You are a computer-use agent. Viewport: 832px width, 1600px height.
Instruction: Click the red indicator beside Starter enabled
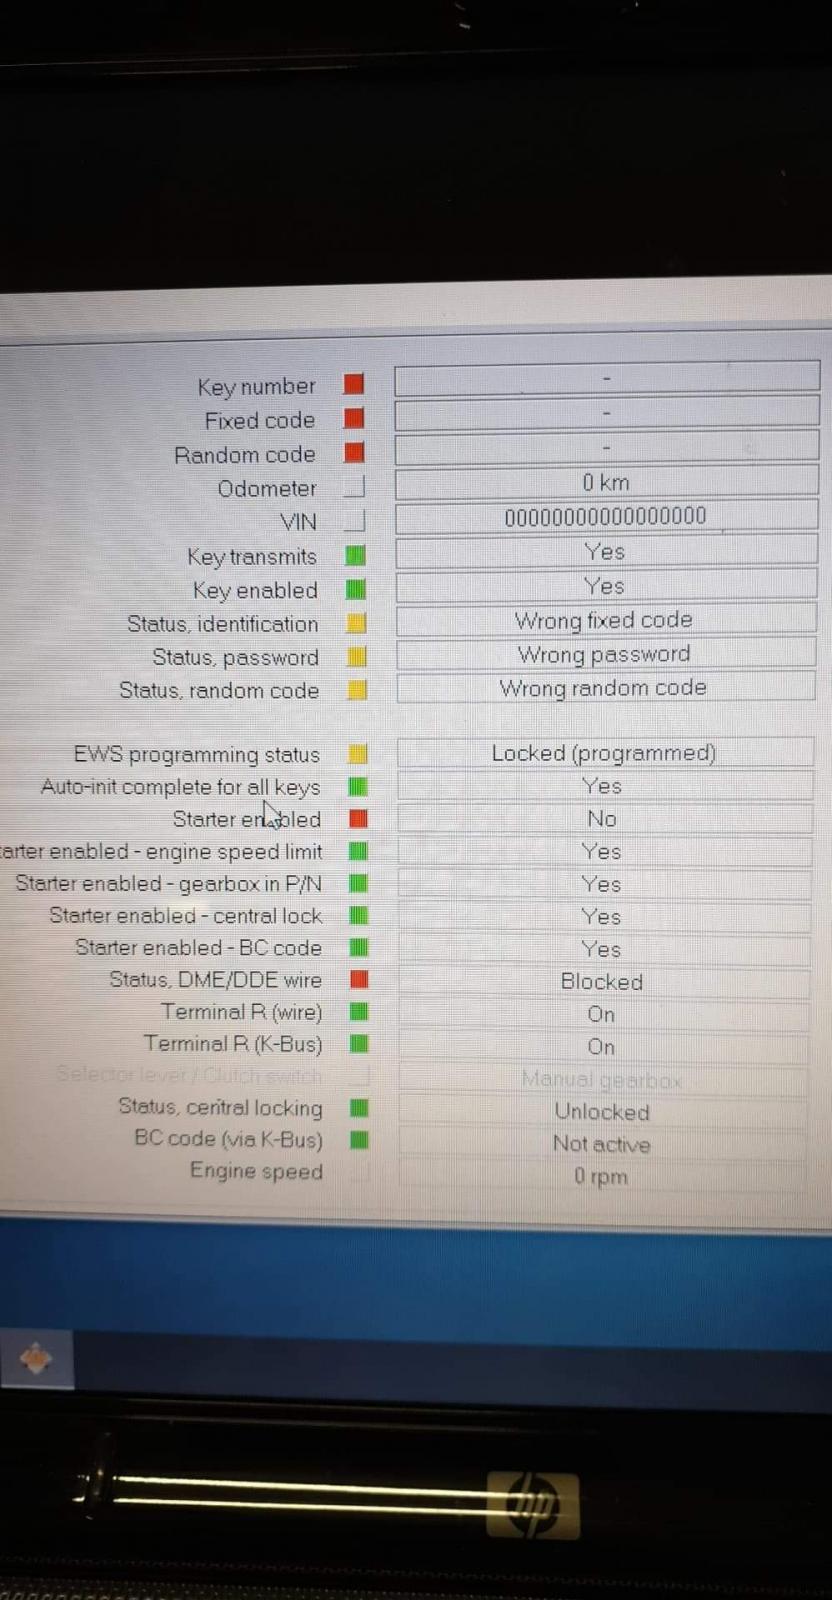tap(358, 819)
